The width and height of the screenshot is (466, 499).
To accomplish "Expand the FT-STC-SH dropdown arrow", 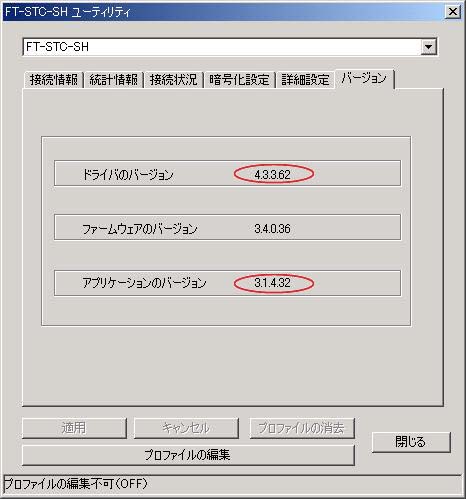I will [x=428, y=47].
